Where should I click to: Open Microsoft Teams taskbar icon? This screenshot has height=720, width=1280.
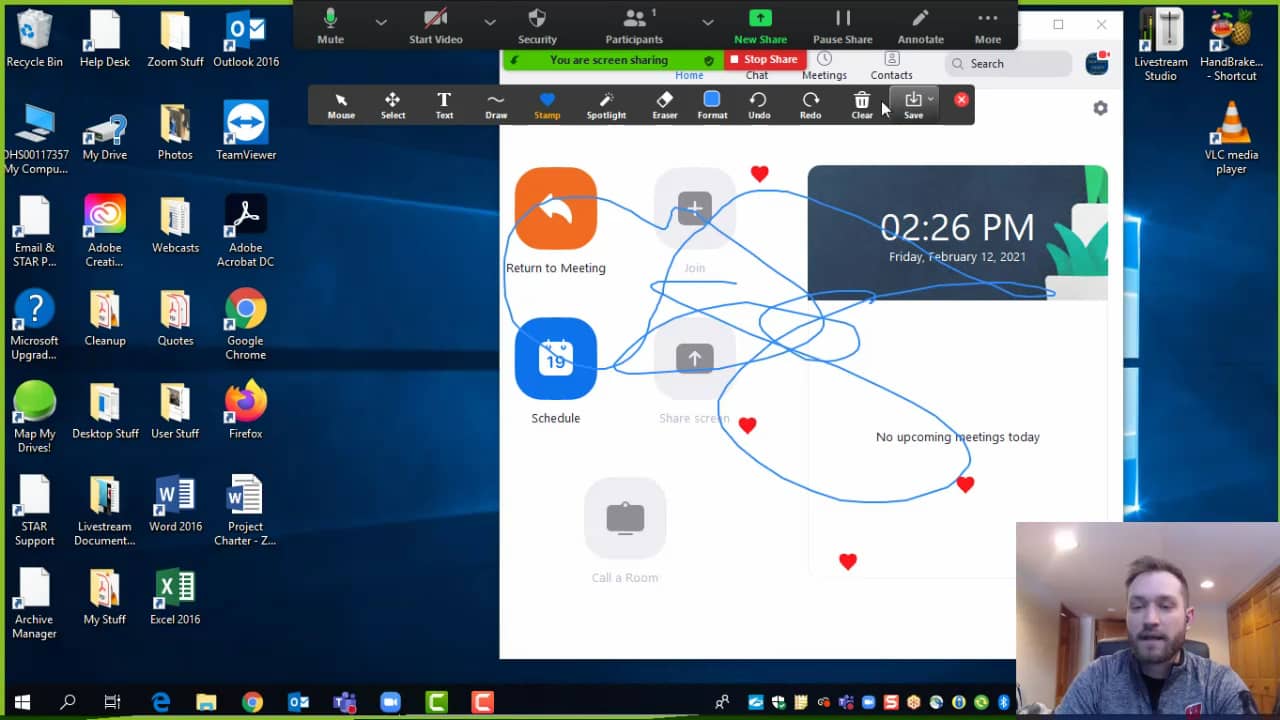(x=344, y=702)
